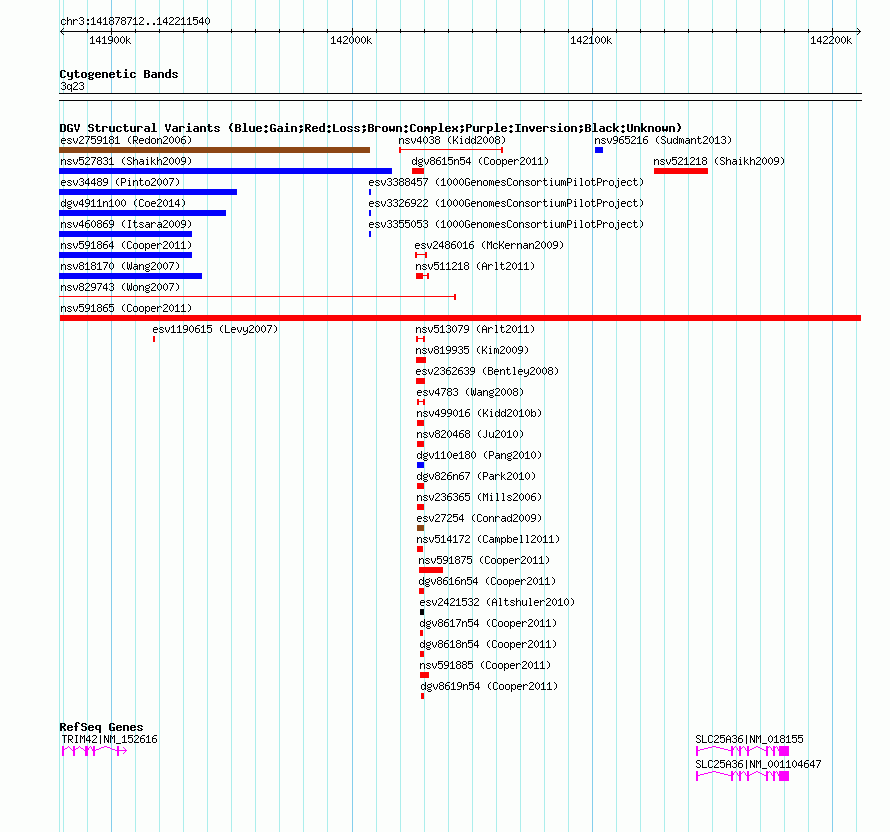The height and width of the screenshot is (832, 890).
Task: Select the brown esv2759181 complex variant bar
Action: point(215,150)
